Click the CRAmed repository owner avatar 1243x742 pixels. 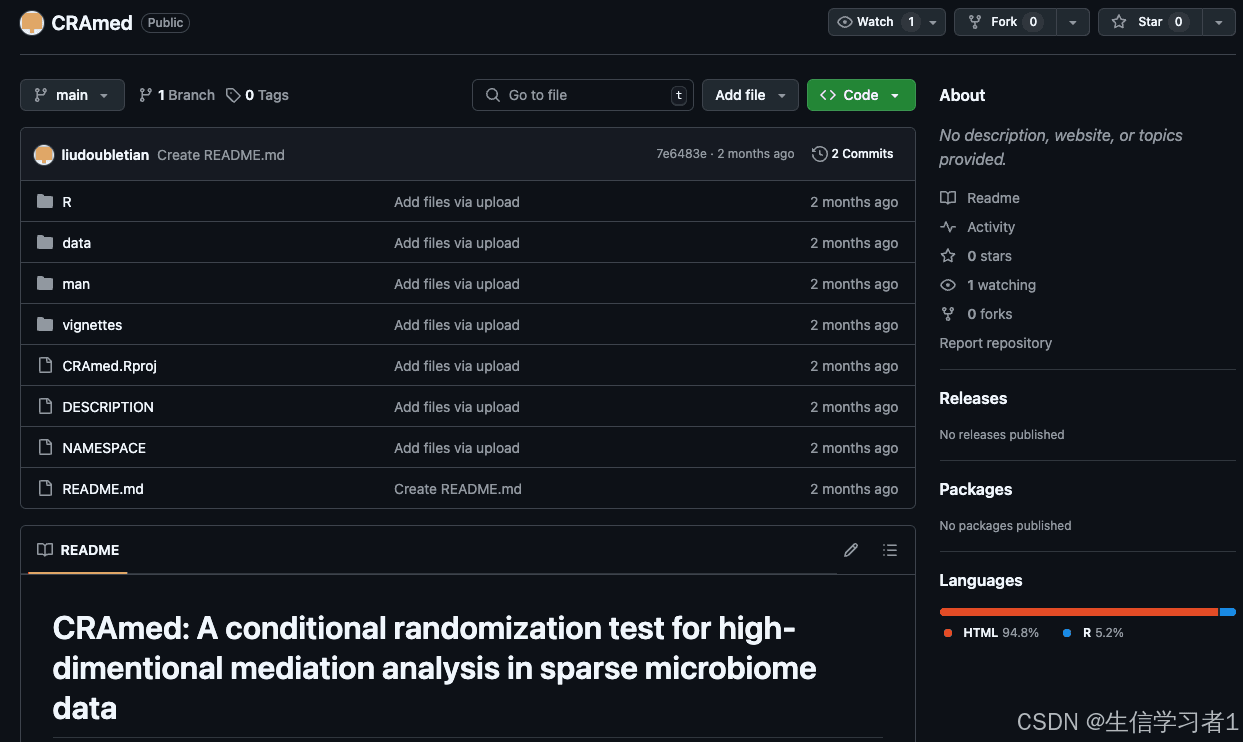pyautogui.click(x=32, y=23)
